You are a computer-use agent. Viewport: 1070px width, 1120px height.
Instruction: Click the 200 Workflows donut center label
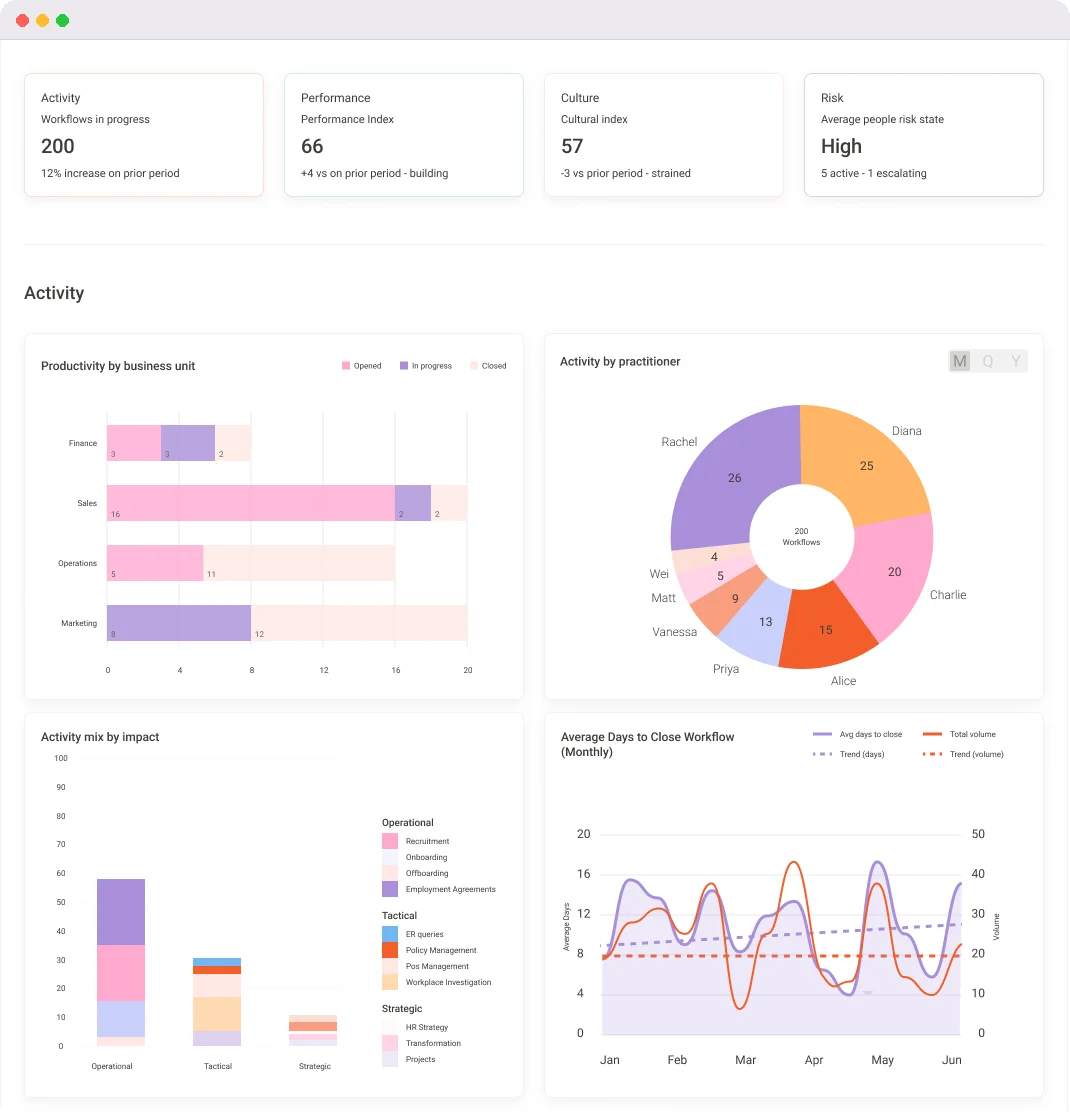point(801,536)
